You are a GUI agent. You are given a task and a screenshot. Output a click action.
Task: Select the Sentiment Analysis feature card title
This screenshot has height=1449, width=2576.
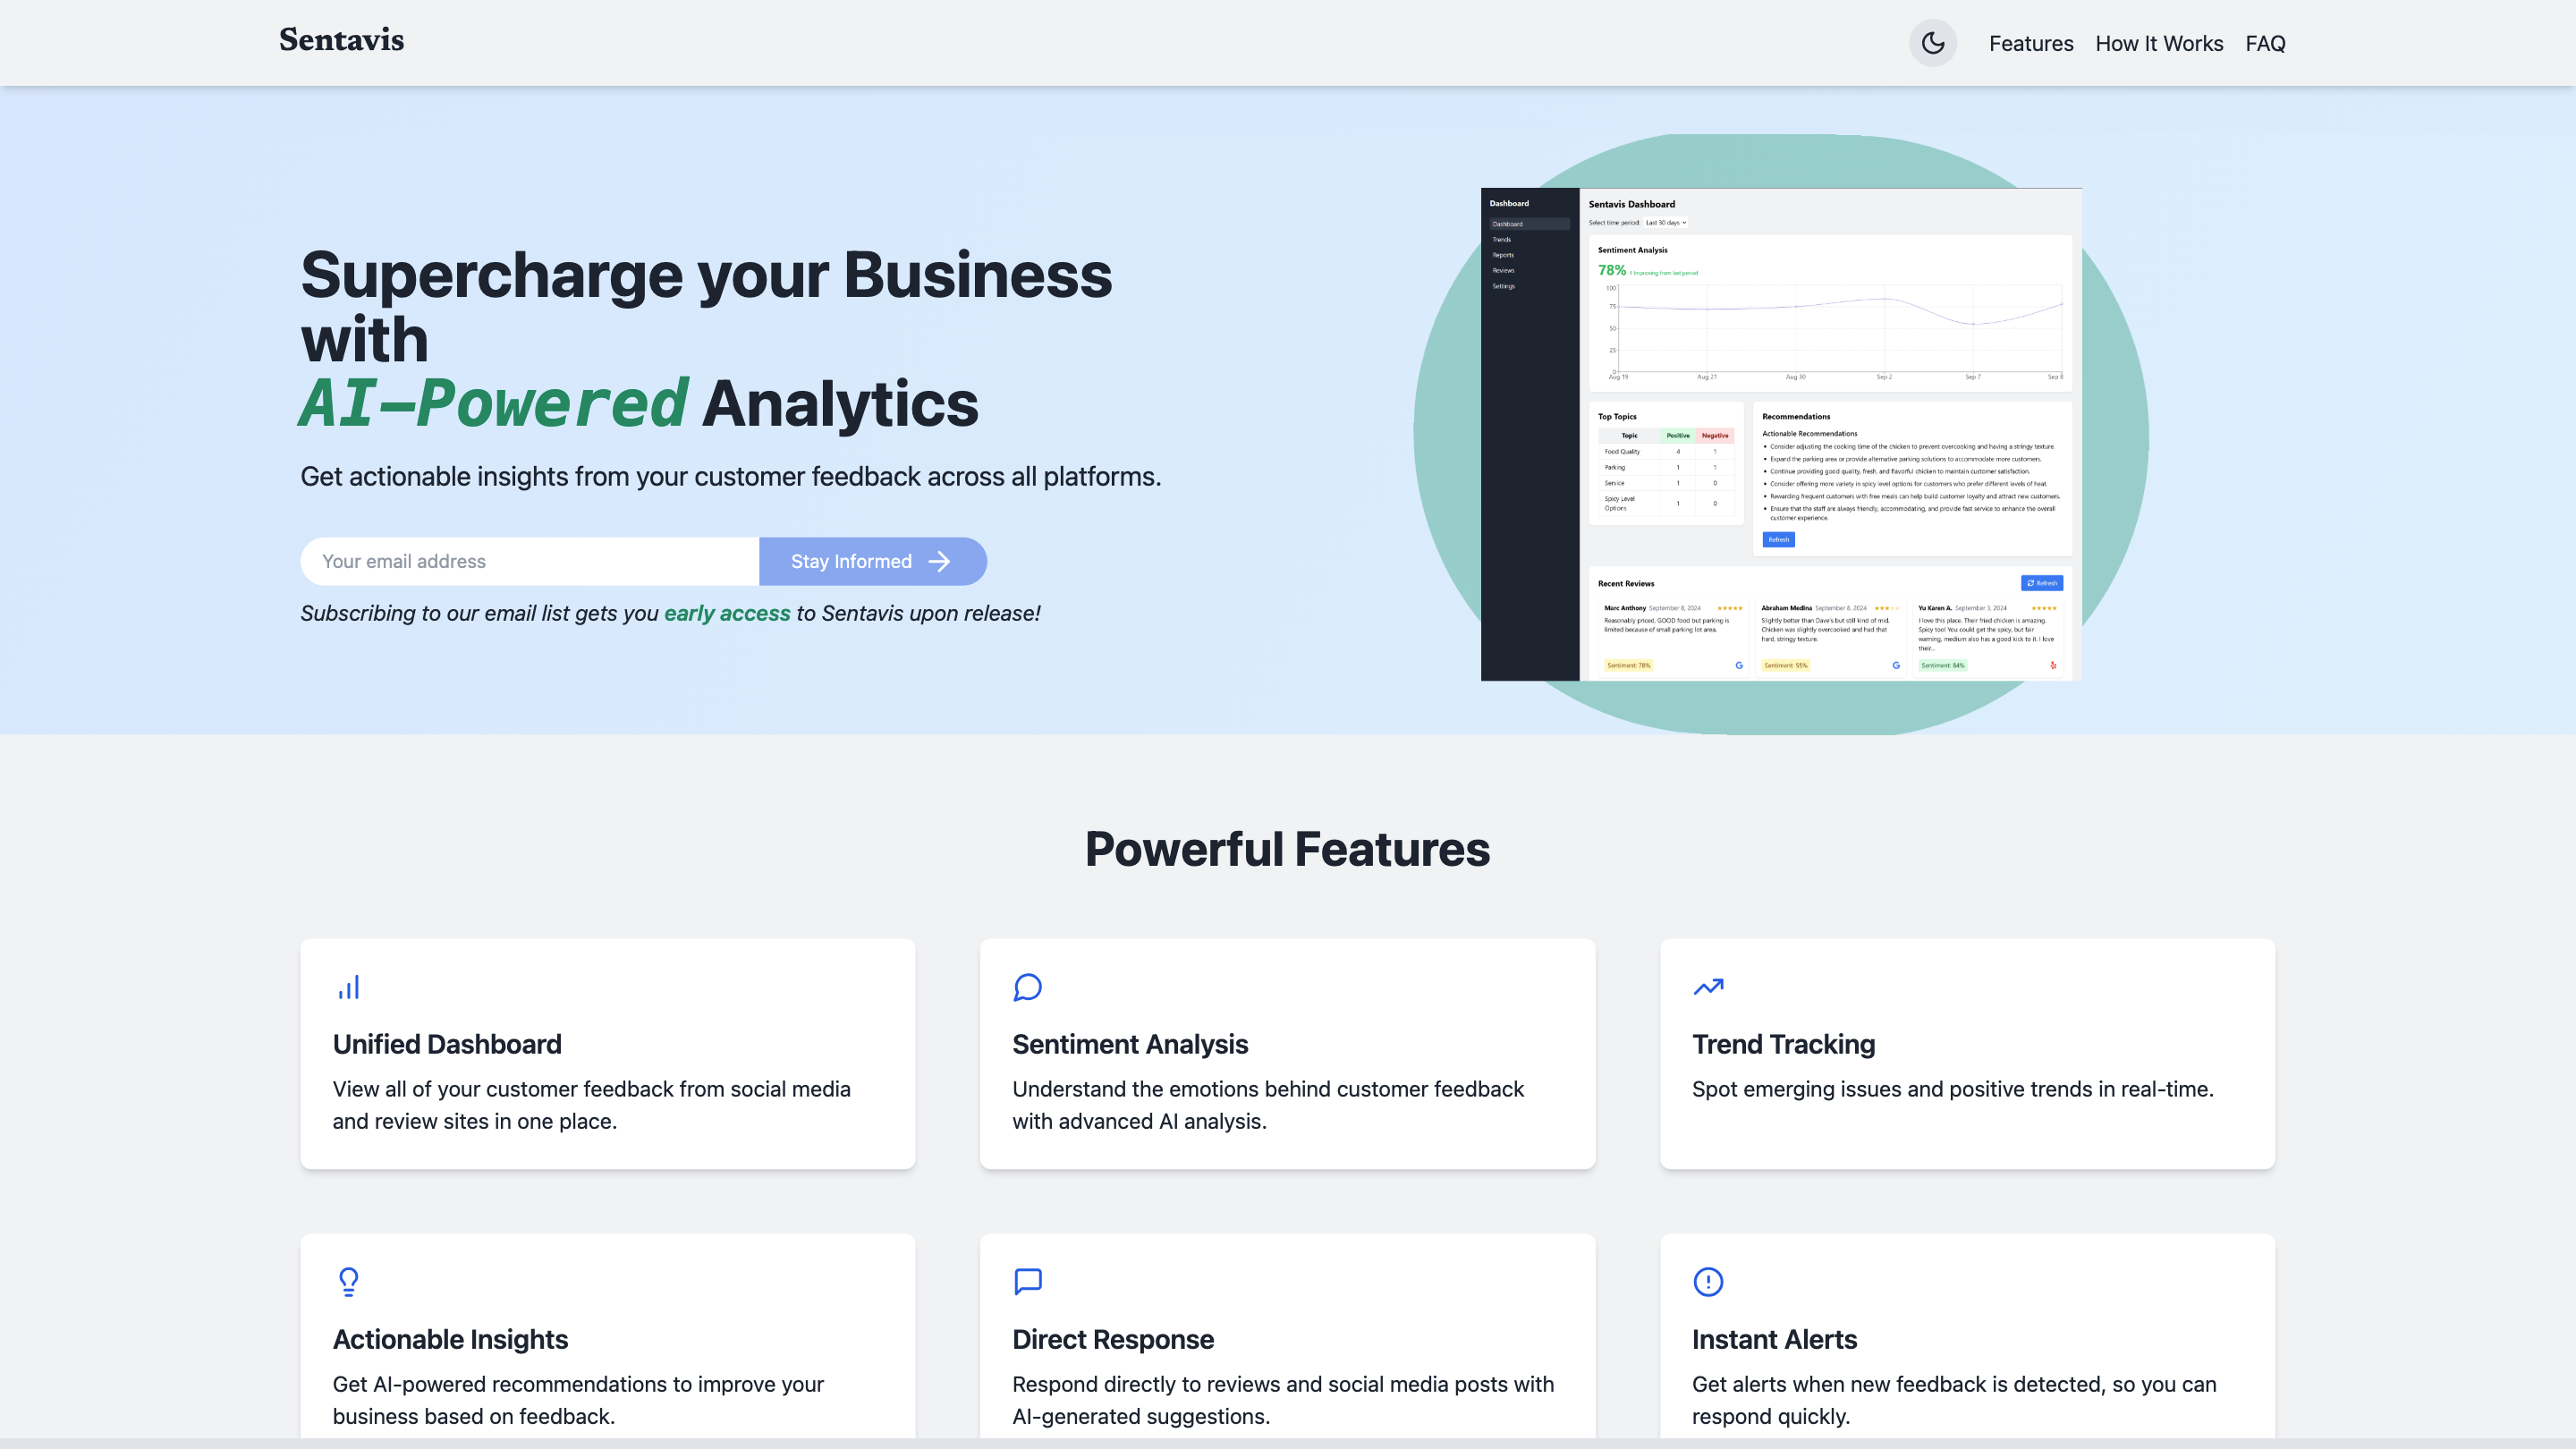click(1130, 1044)
